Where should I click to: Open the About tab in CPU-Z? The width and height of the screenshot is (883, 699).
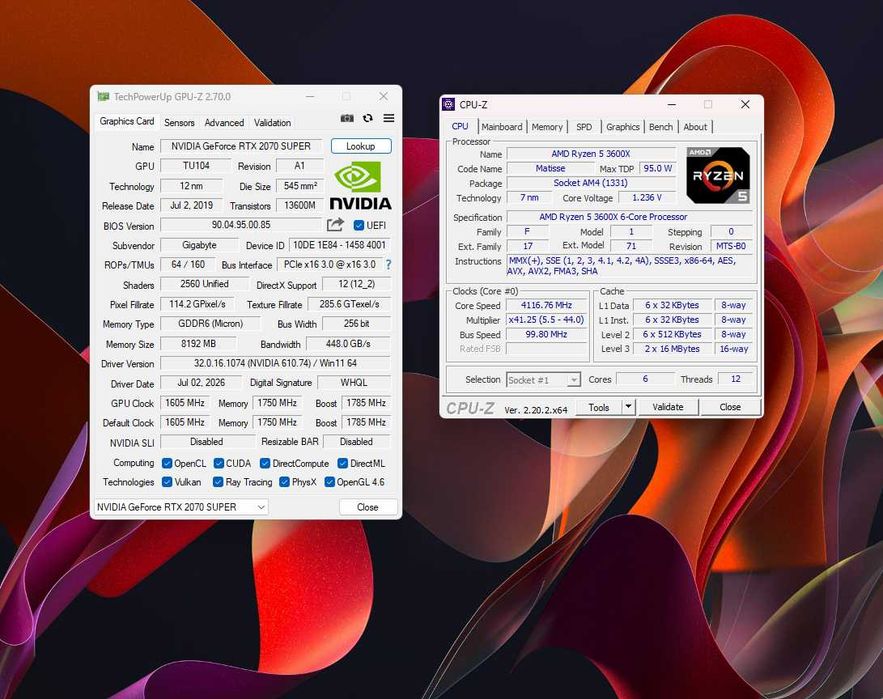click(695, 127)
